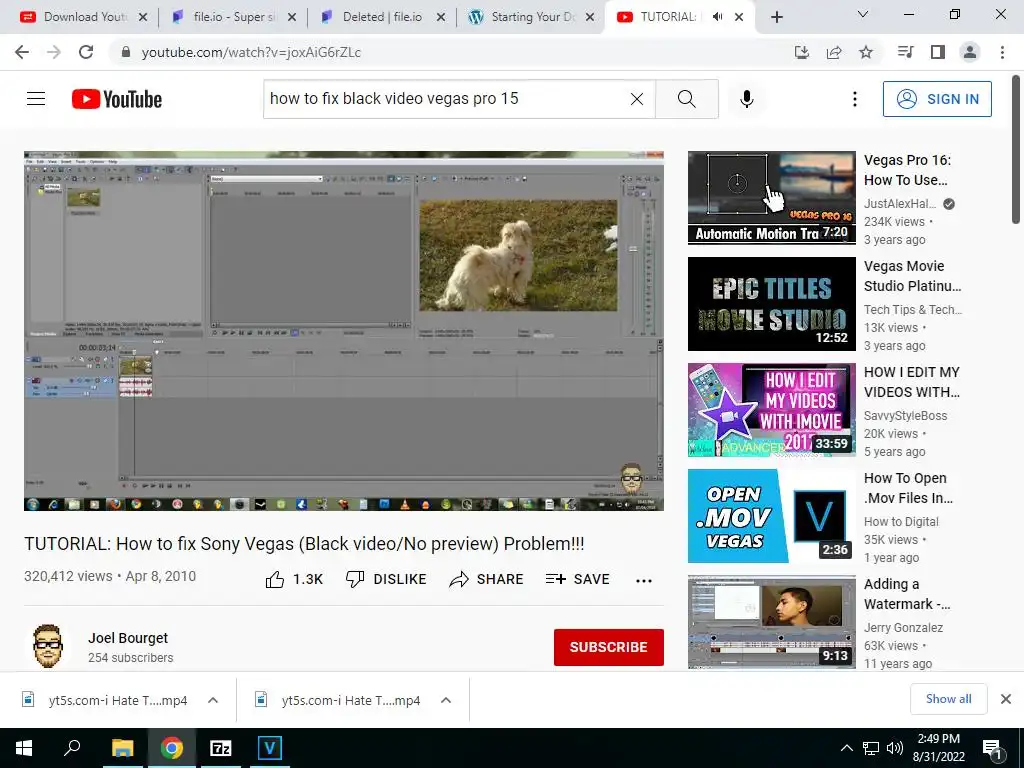Open the SHARE option
This screenshot has width=1024, height=768.
pos(487,579)
